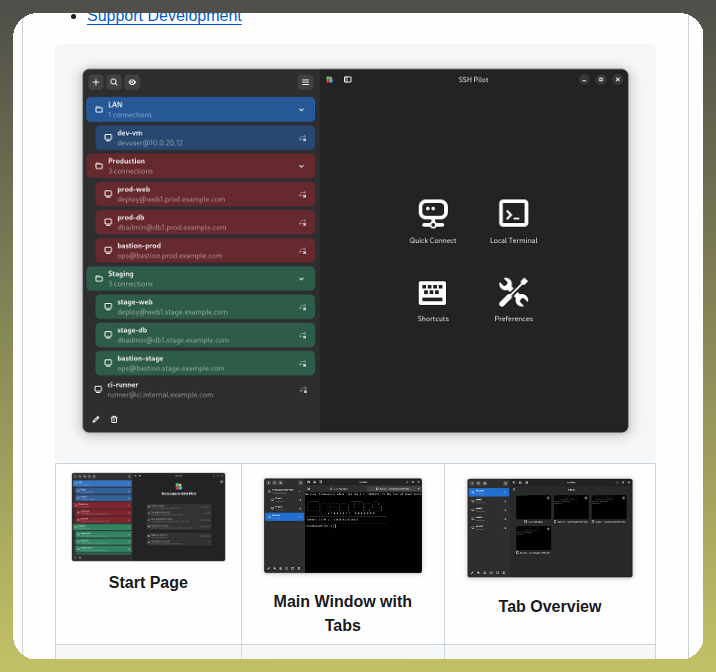Screen dimensions: 716x672
Task: Close the SSH Pilot window
Action: pos(618,79)
